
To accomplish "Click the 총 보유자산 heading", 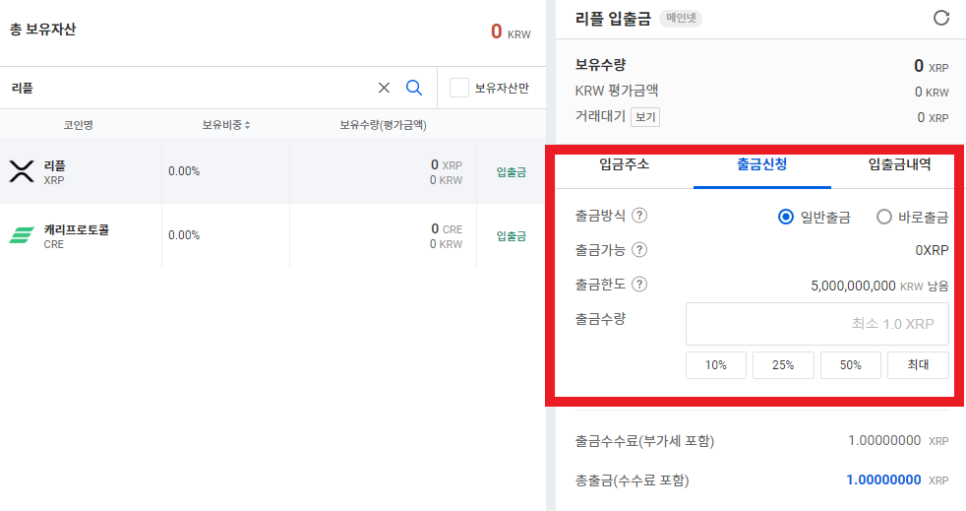I will [43, 30].
